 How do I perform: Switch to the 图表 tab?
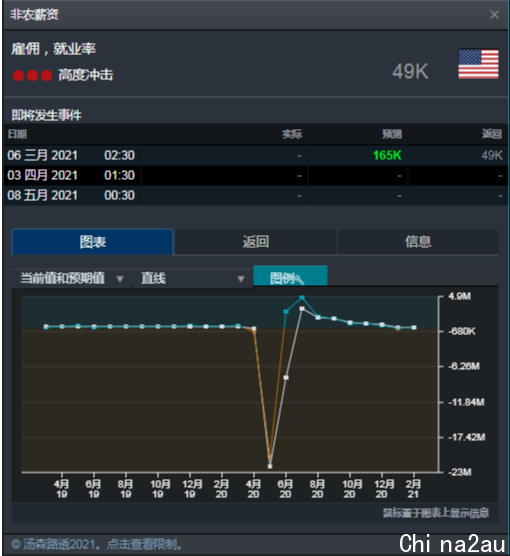93,242
